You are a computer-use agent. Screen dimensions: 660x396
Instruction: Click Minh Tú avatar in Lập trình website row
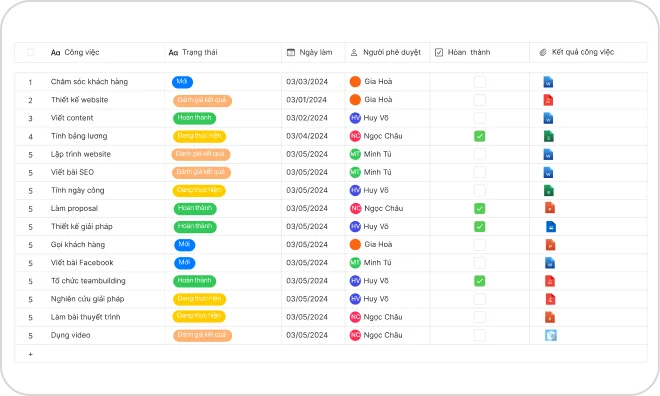355,154
